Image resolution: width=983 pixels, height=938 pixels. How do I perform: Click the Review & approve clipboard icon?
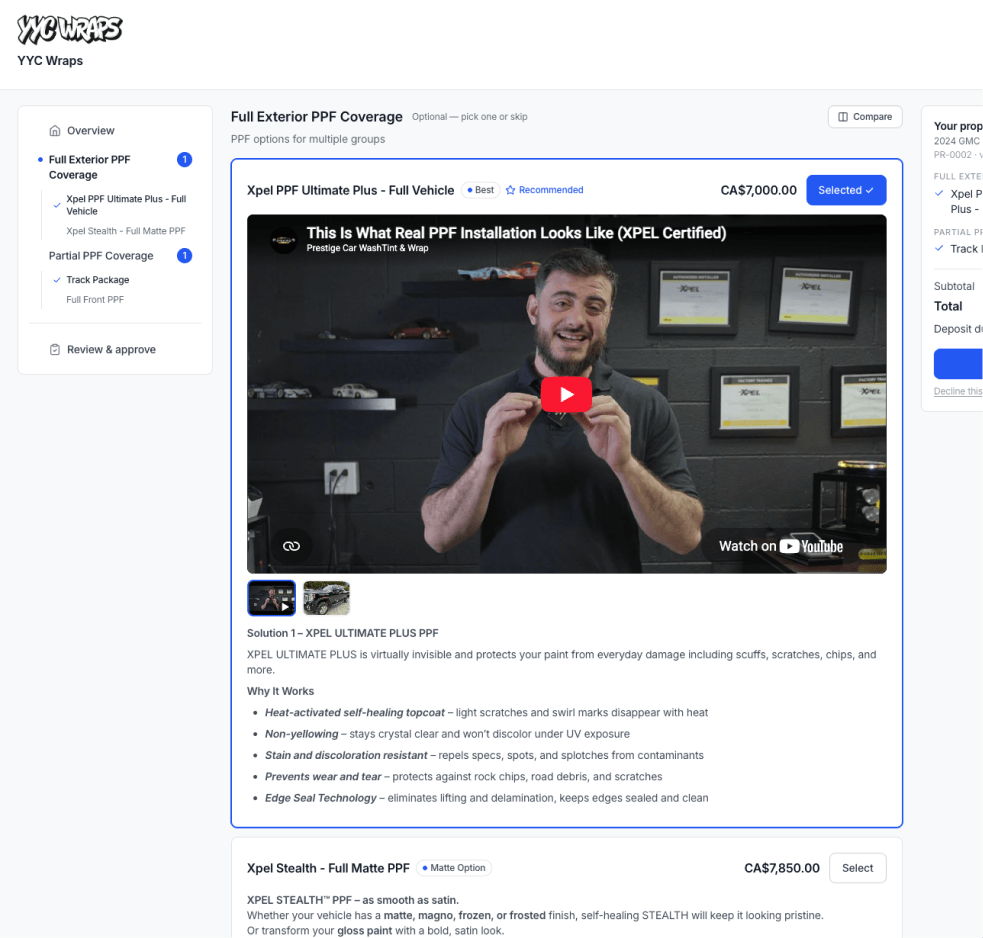point(55,349)
